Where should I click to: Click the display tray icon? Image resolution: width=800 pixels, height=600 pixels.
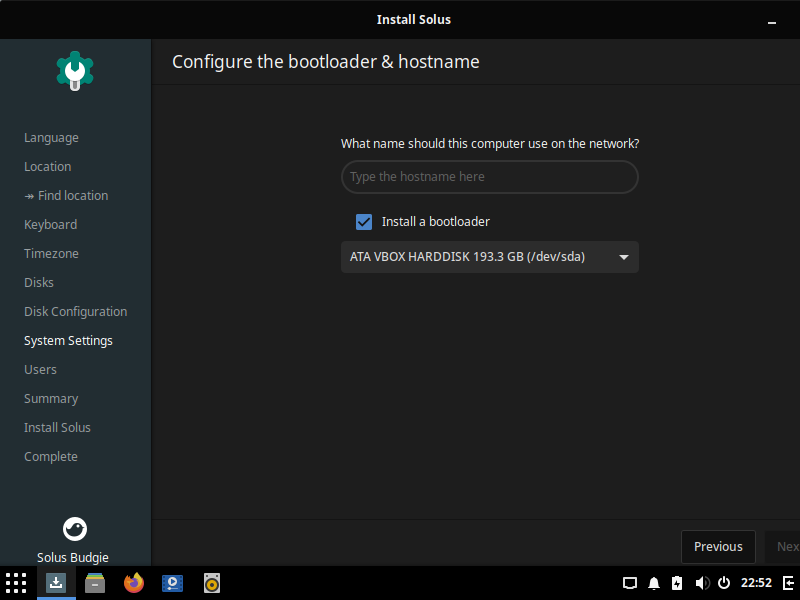[630, 583]
